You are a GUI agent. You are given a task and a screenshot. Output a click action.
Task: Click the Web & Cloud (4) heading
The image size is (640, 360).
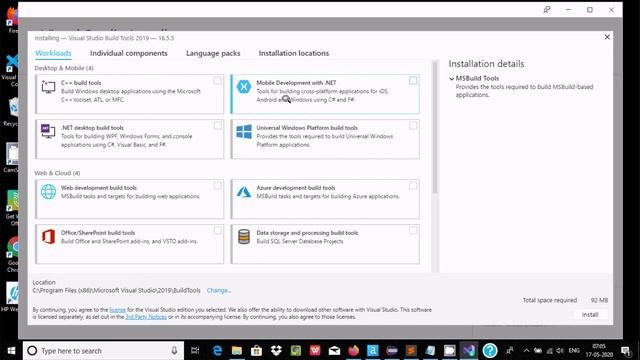click(x=57, y=173)
